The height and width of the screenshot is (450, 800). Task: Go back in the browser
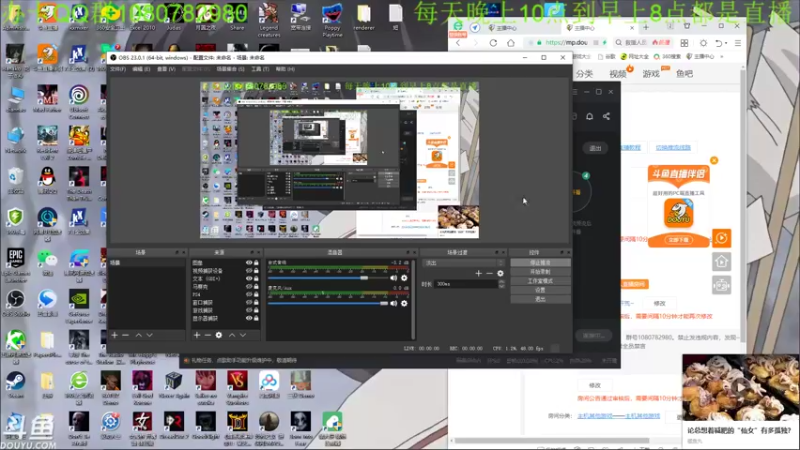point(458,43)
